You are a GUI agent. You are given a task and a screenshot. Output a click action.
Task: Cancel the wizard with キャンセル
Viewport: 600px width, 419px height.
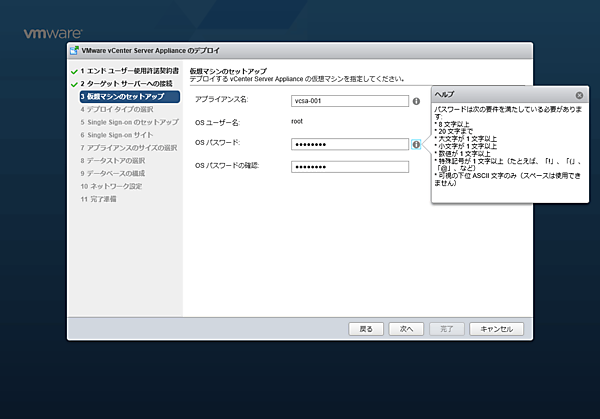496,328
